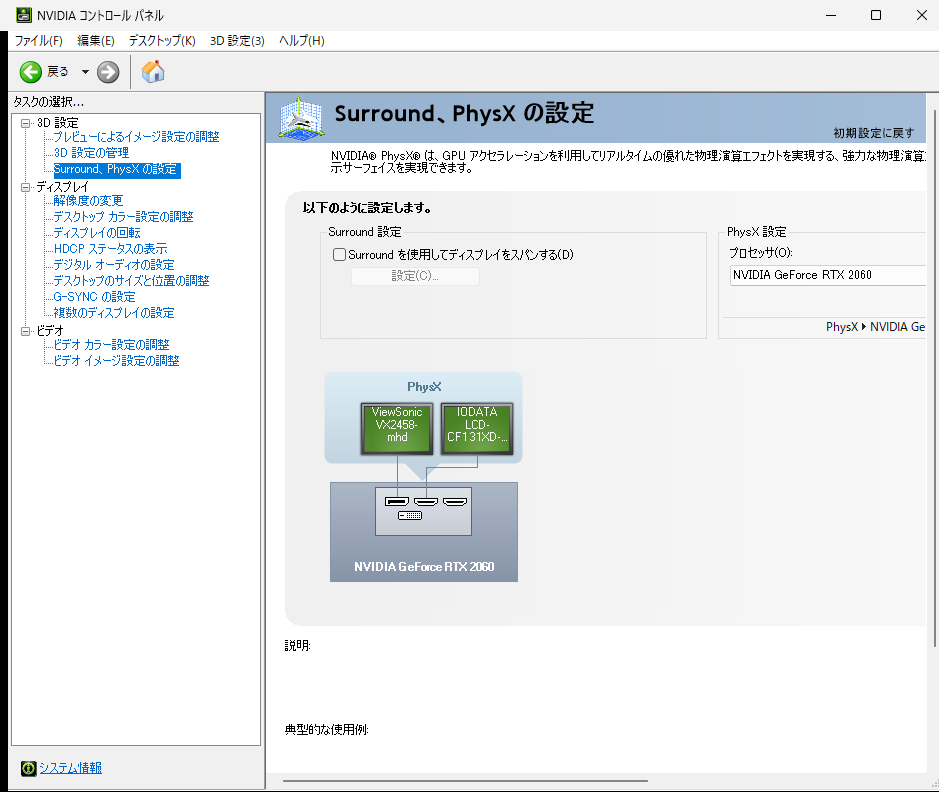Click 初期設定に戻す link
Viewport: 939px width, 792px height.
pos(874,133)
